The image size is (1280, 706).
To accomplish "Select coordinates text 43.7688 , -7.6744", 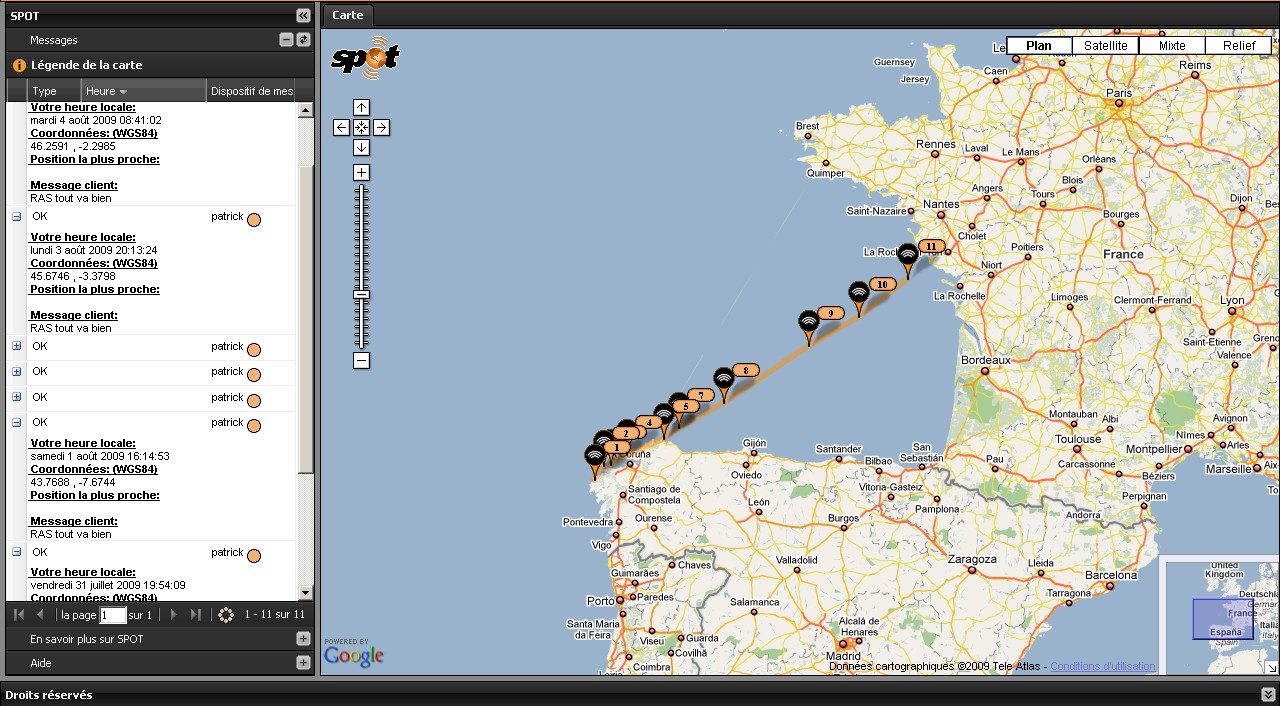I will coord(73,482).
